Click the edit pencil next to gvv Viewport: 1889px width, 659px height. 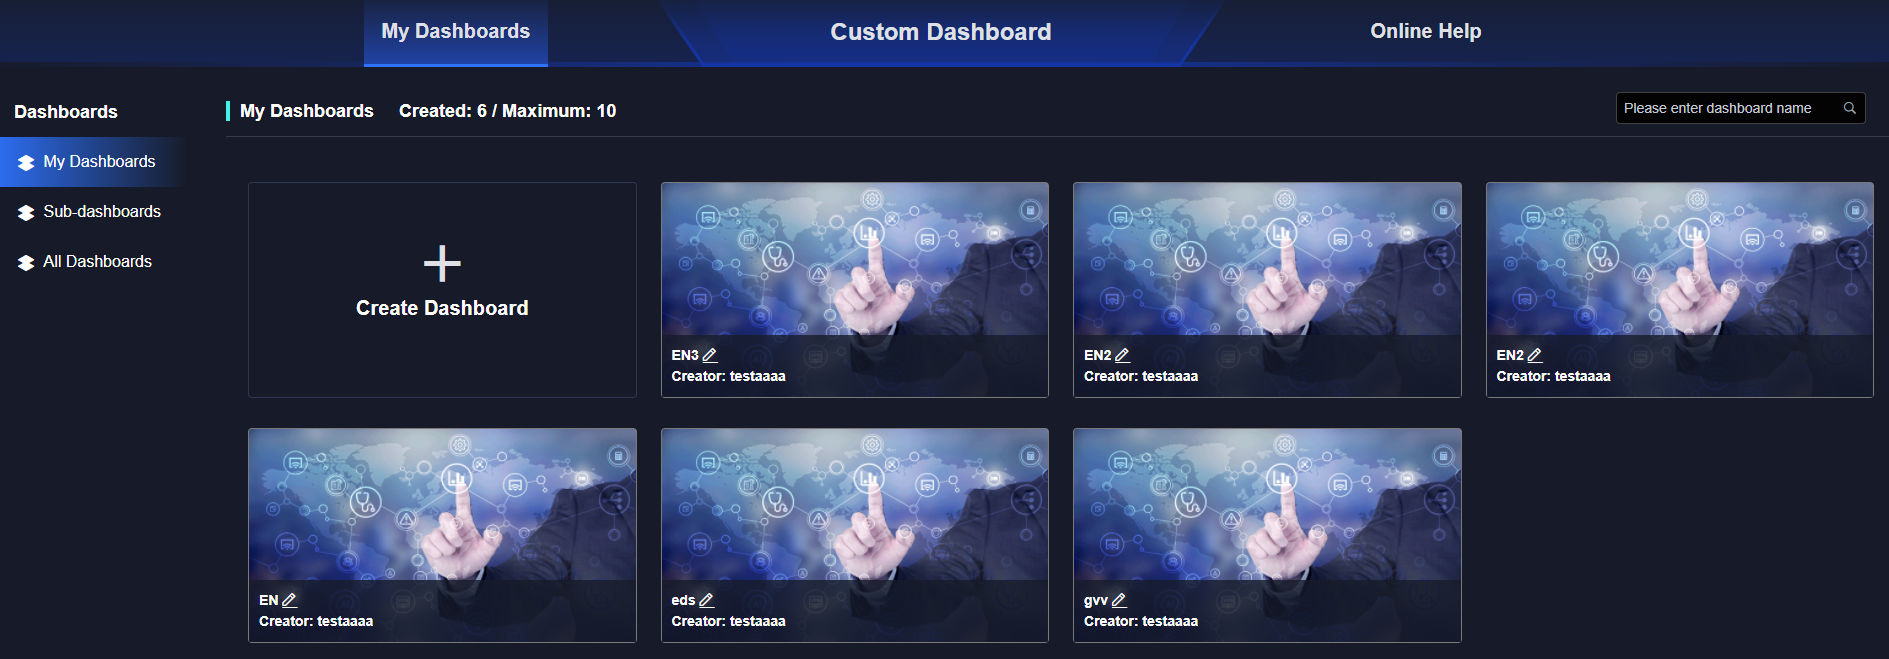point(1119,600)
